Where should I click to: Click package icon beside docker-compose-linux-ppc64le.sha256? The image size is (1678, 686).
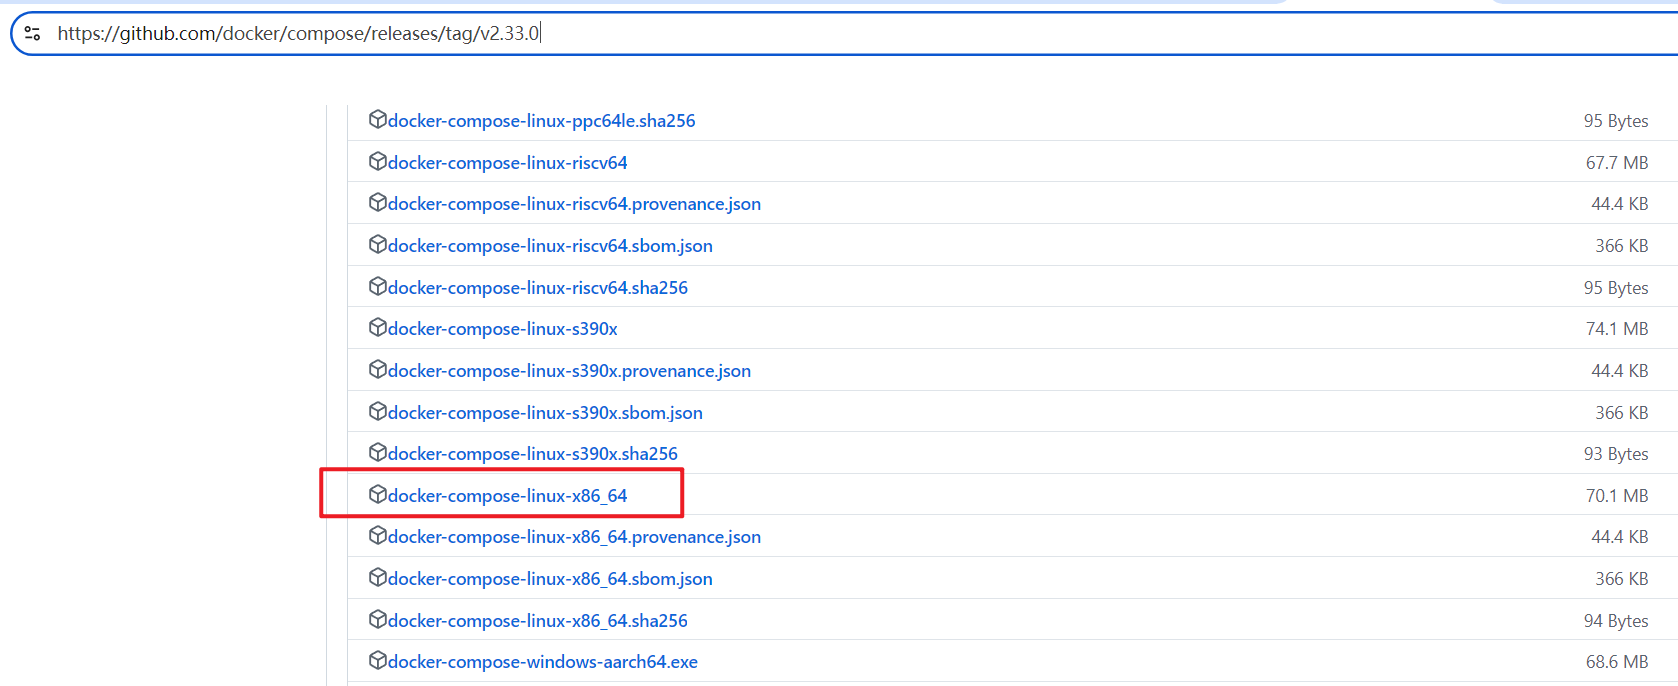pos(378,119)
